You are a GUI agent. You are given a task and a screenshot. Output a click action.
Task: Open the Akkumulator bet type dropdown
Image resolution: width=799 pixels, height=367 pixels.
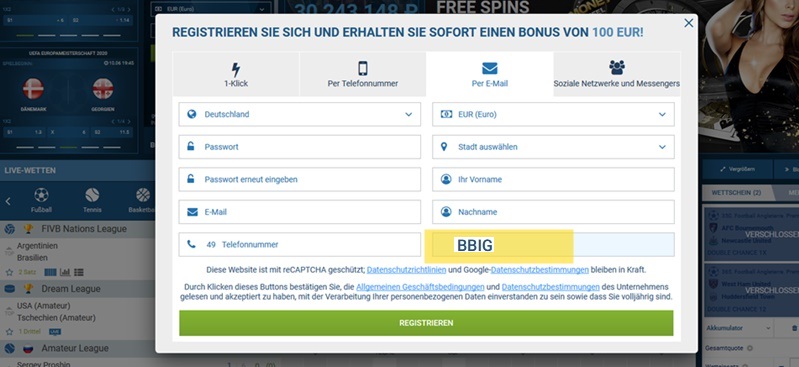coord(739,328)
